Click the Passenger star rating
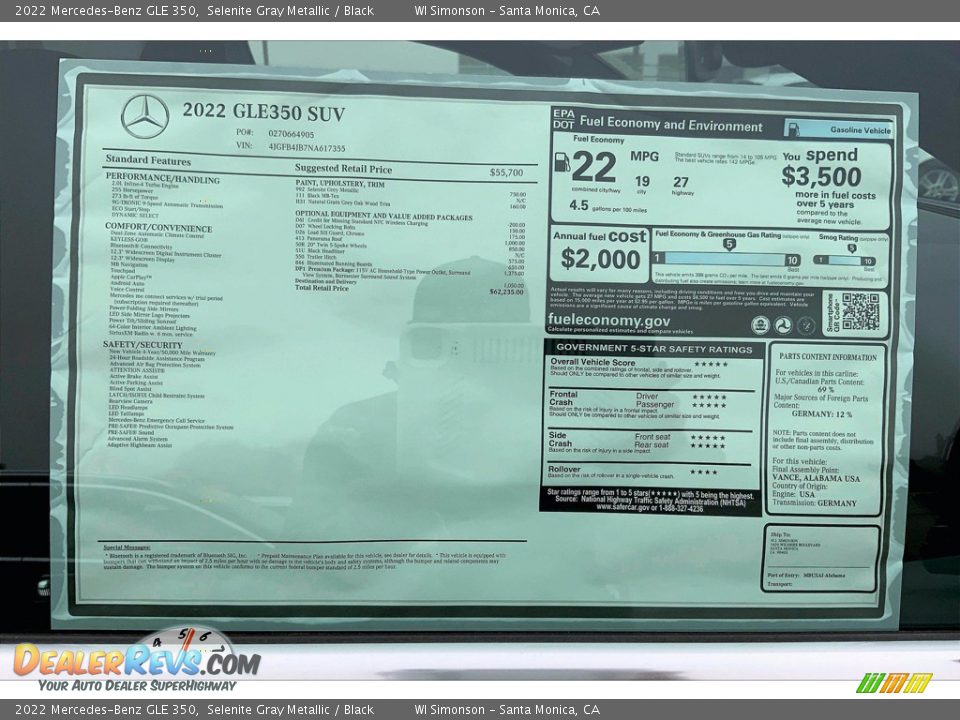Viewport: 960px width, 720px height. click(x=709, y=405)
